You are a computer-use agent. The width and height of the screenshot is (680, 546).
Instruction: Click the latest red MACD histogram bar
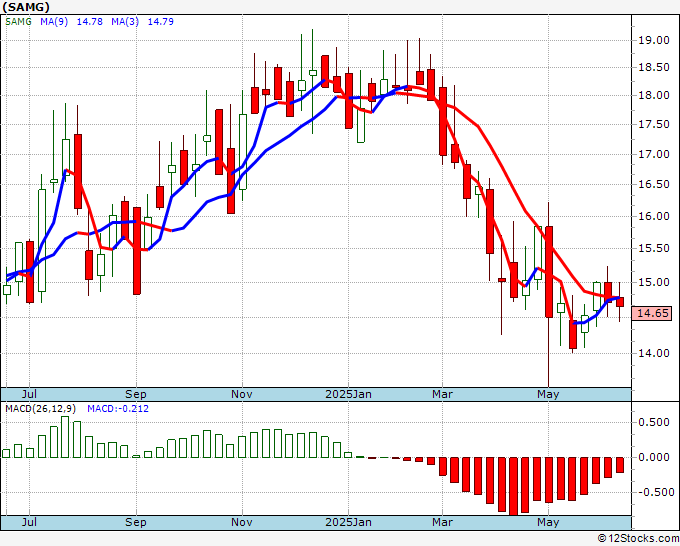click(x=620, y=465)
